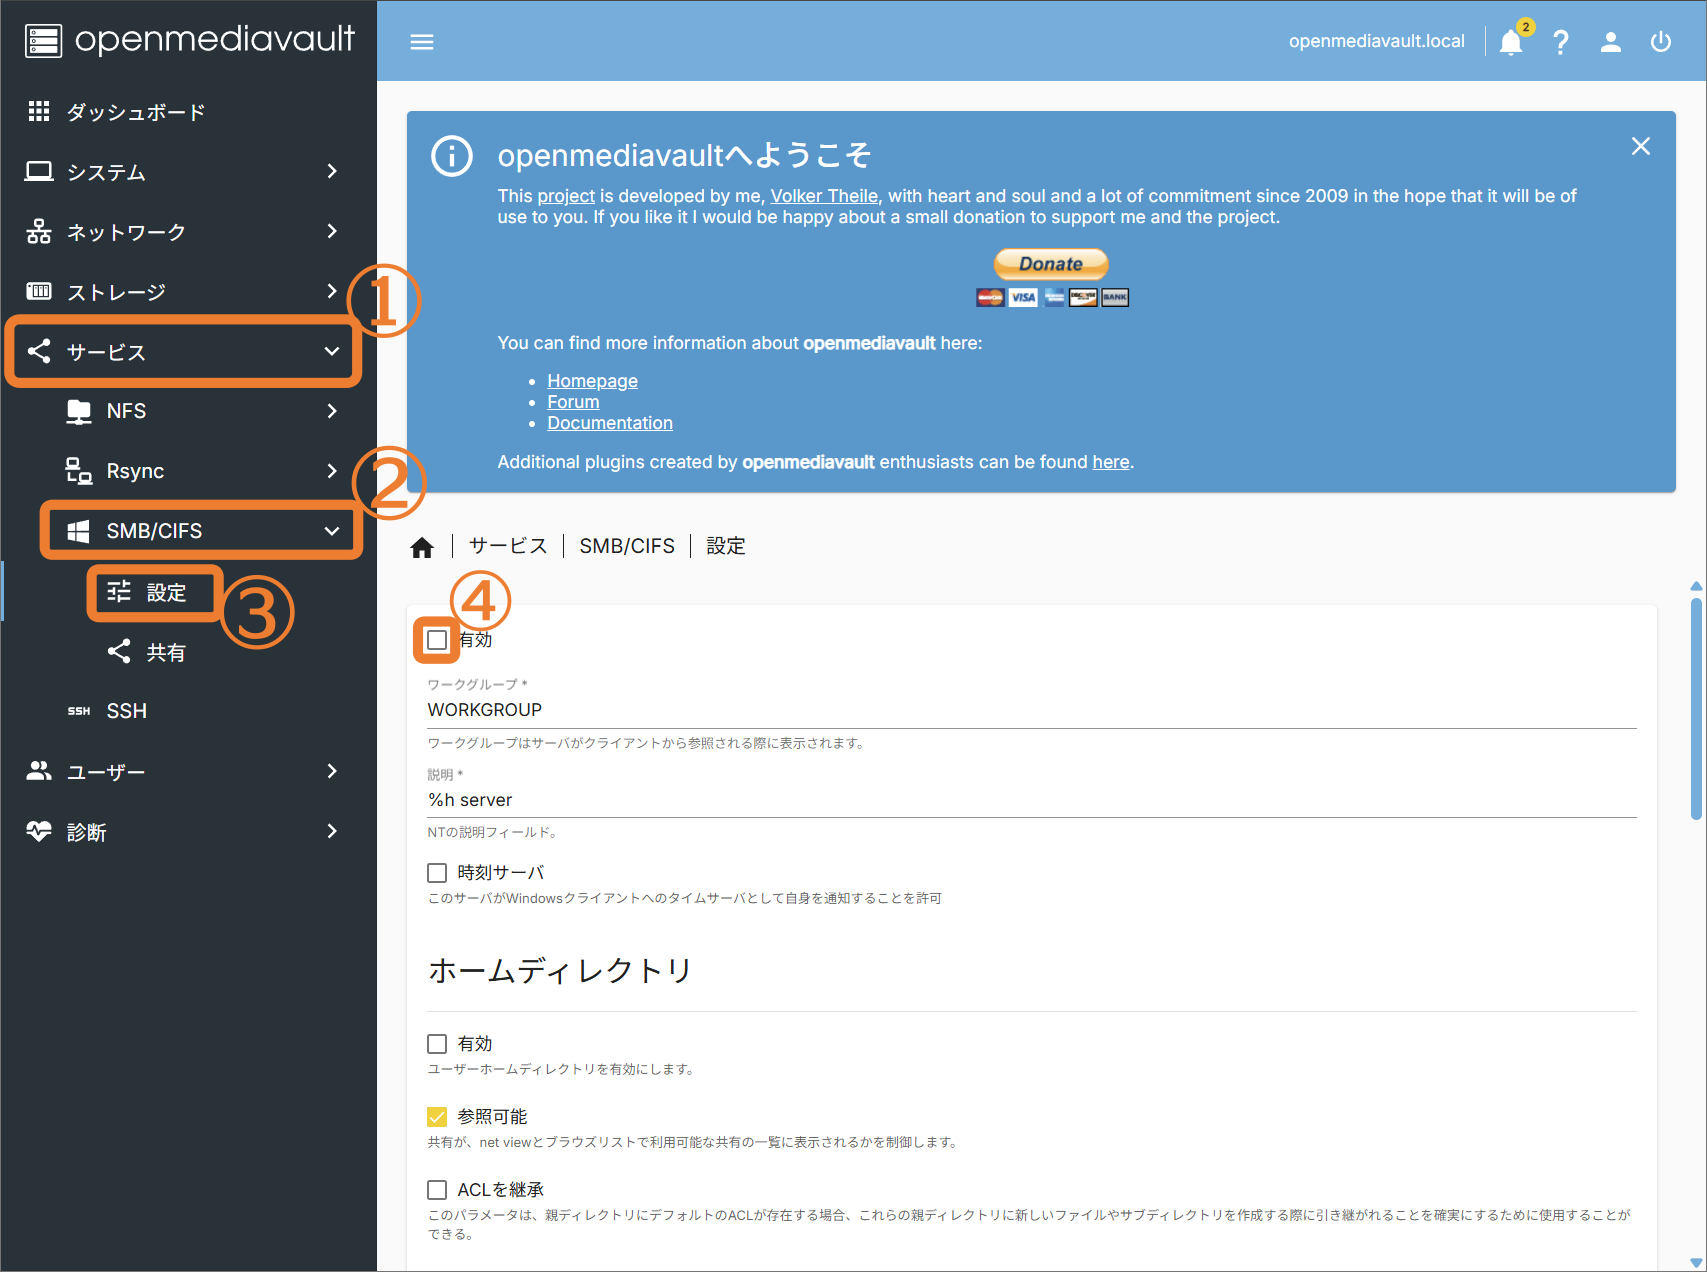This screenshot has height=1272, width=1707.
Task: Expand the 診断 menu chevron
Action: pos(332,831)
